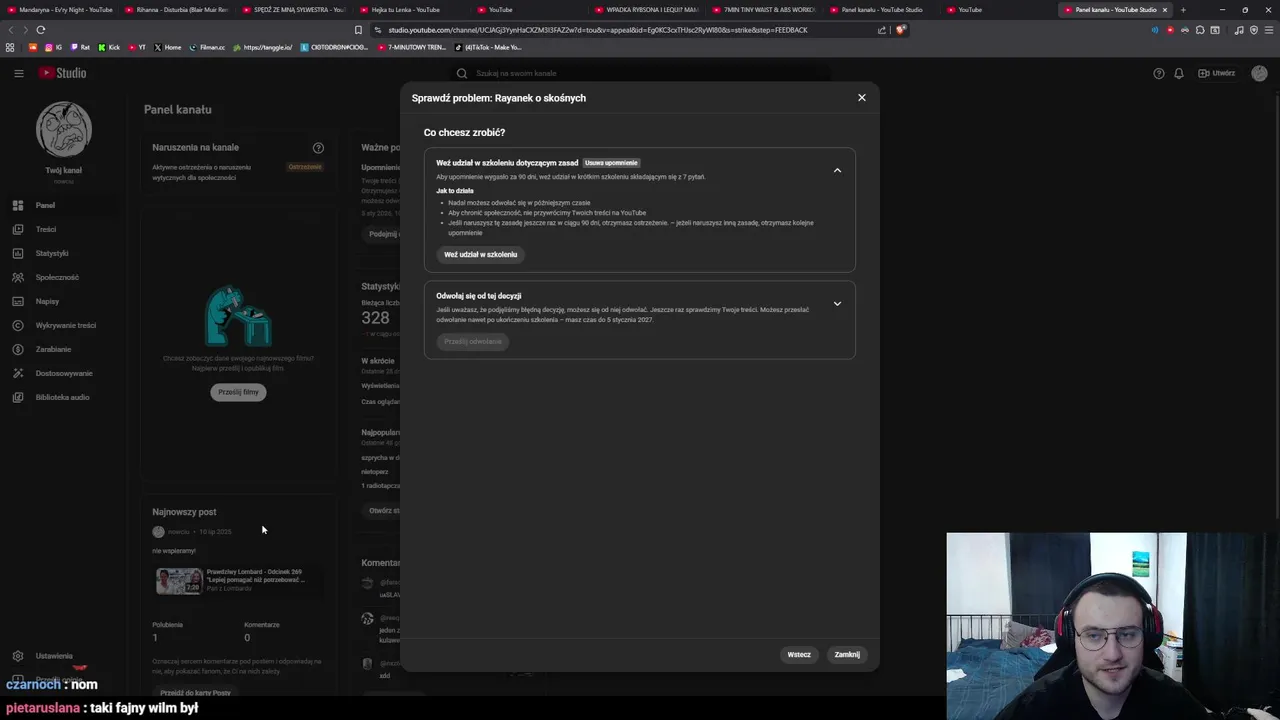Click the 'Usuwa upomnienie' badge
1280x720 pixels.
click(611, 163)
